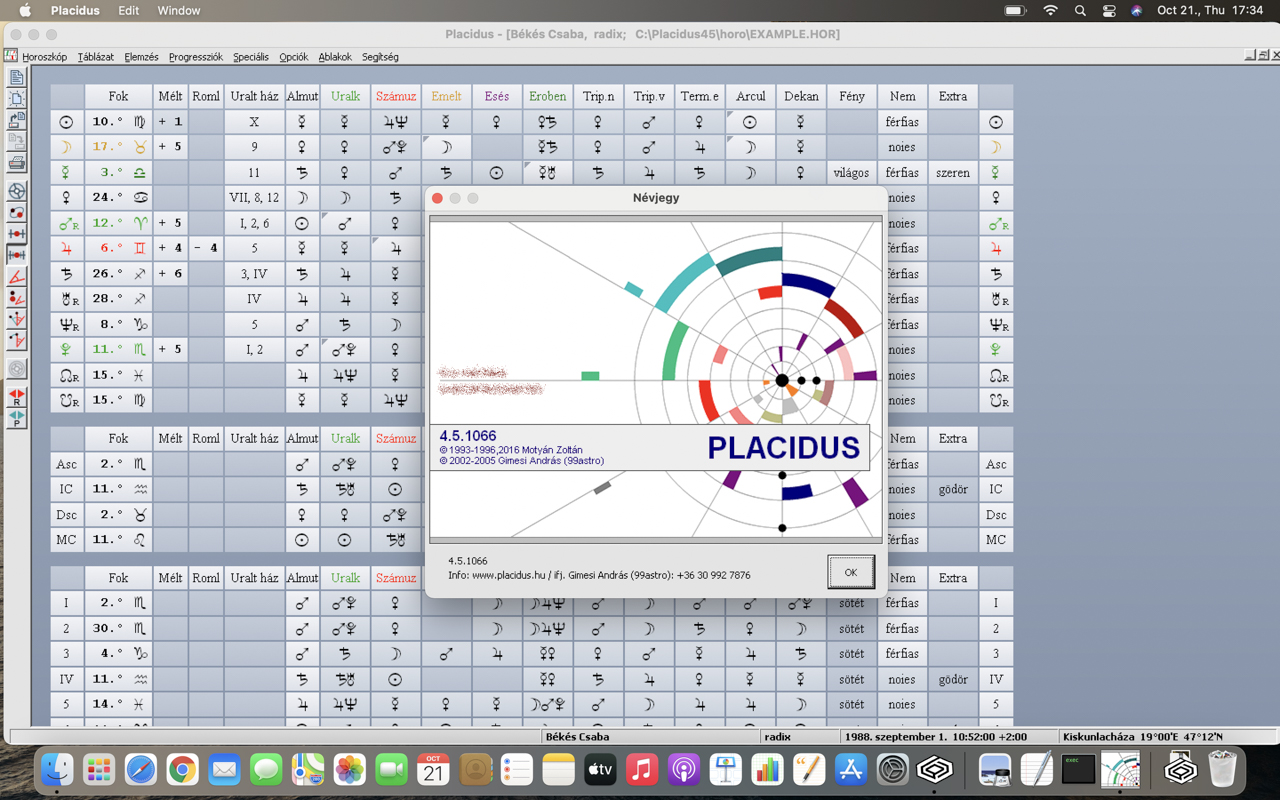
Task: Click the Trip.v column header
Action: (x=649, y=96)
